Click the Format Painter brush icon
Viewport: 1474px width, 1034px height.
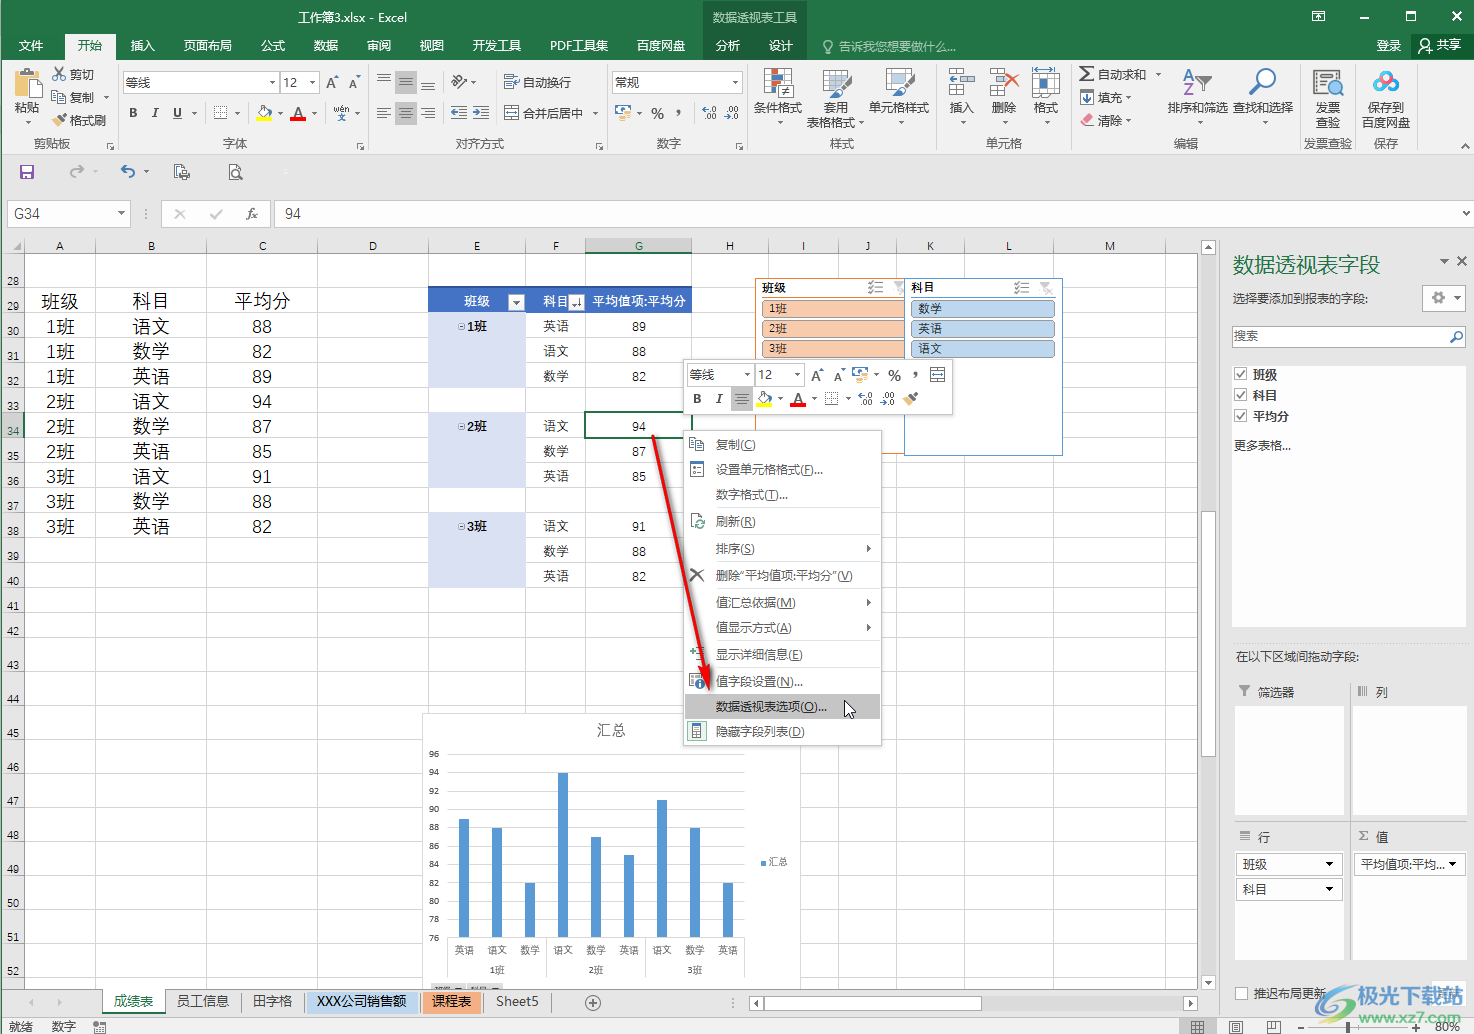[x=60, y=120]
